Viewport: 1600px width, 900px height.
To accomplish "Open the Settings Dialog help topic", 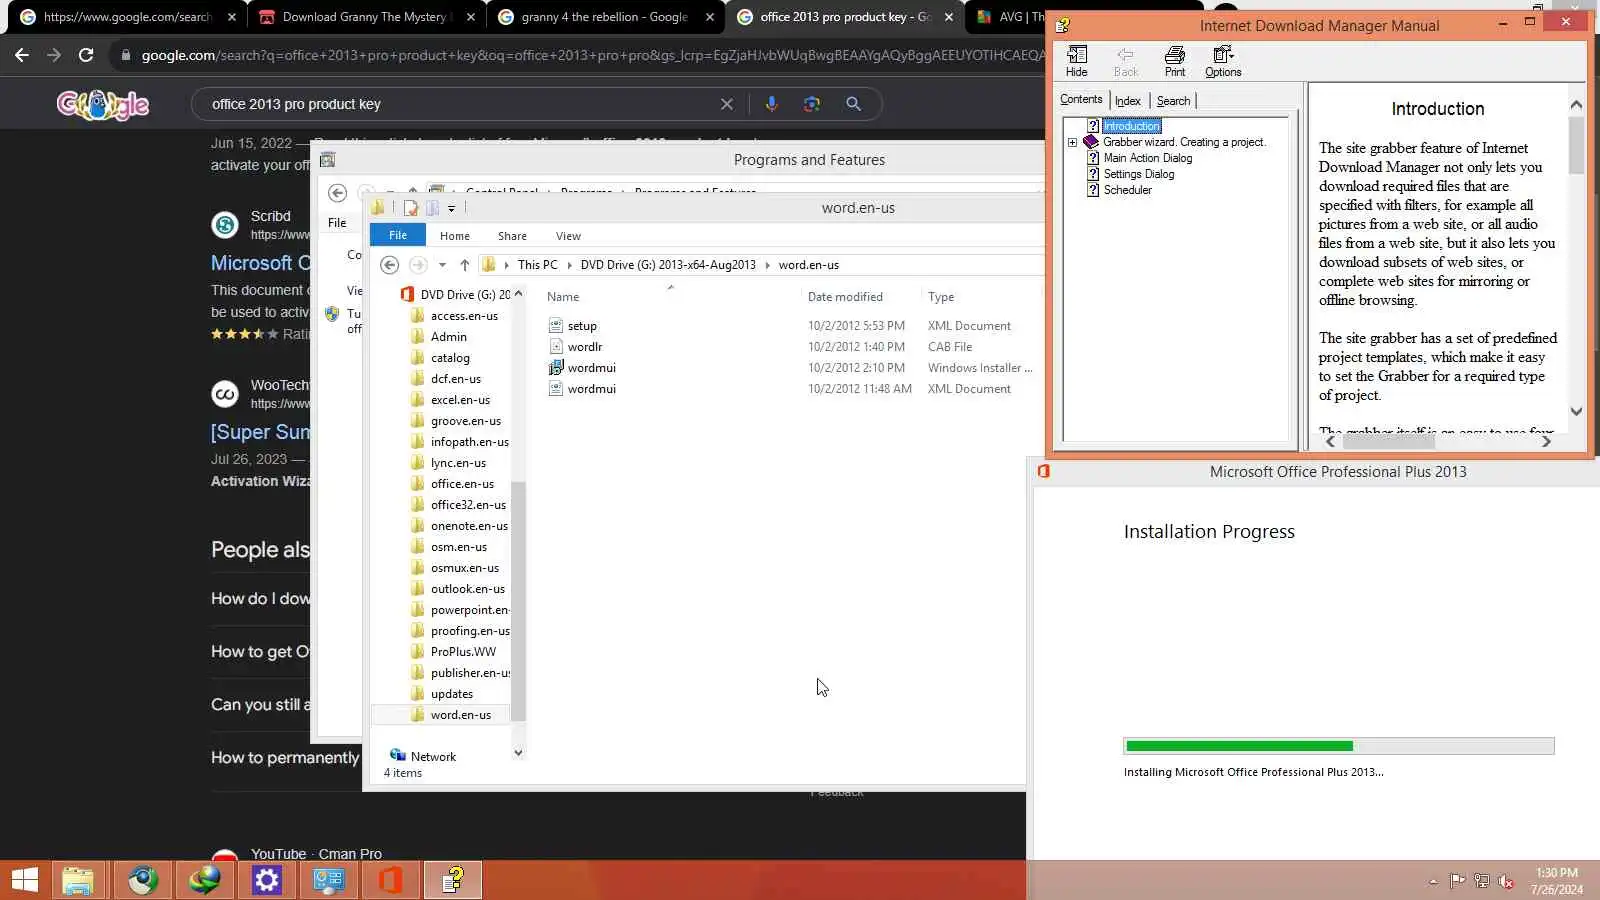I will 1139,174.
